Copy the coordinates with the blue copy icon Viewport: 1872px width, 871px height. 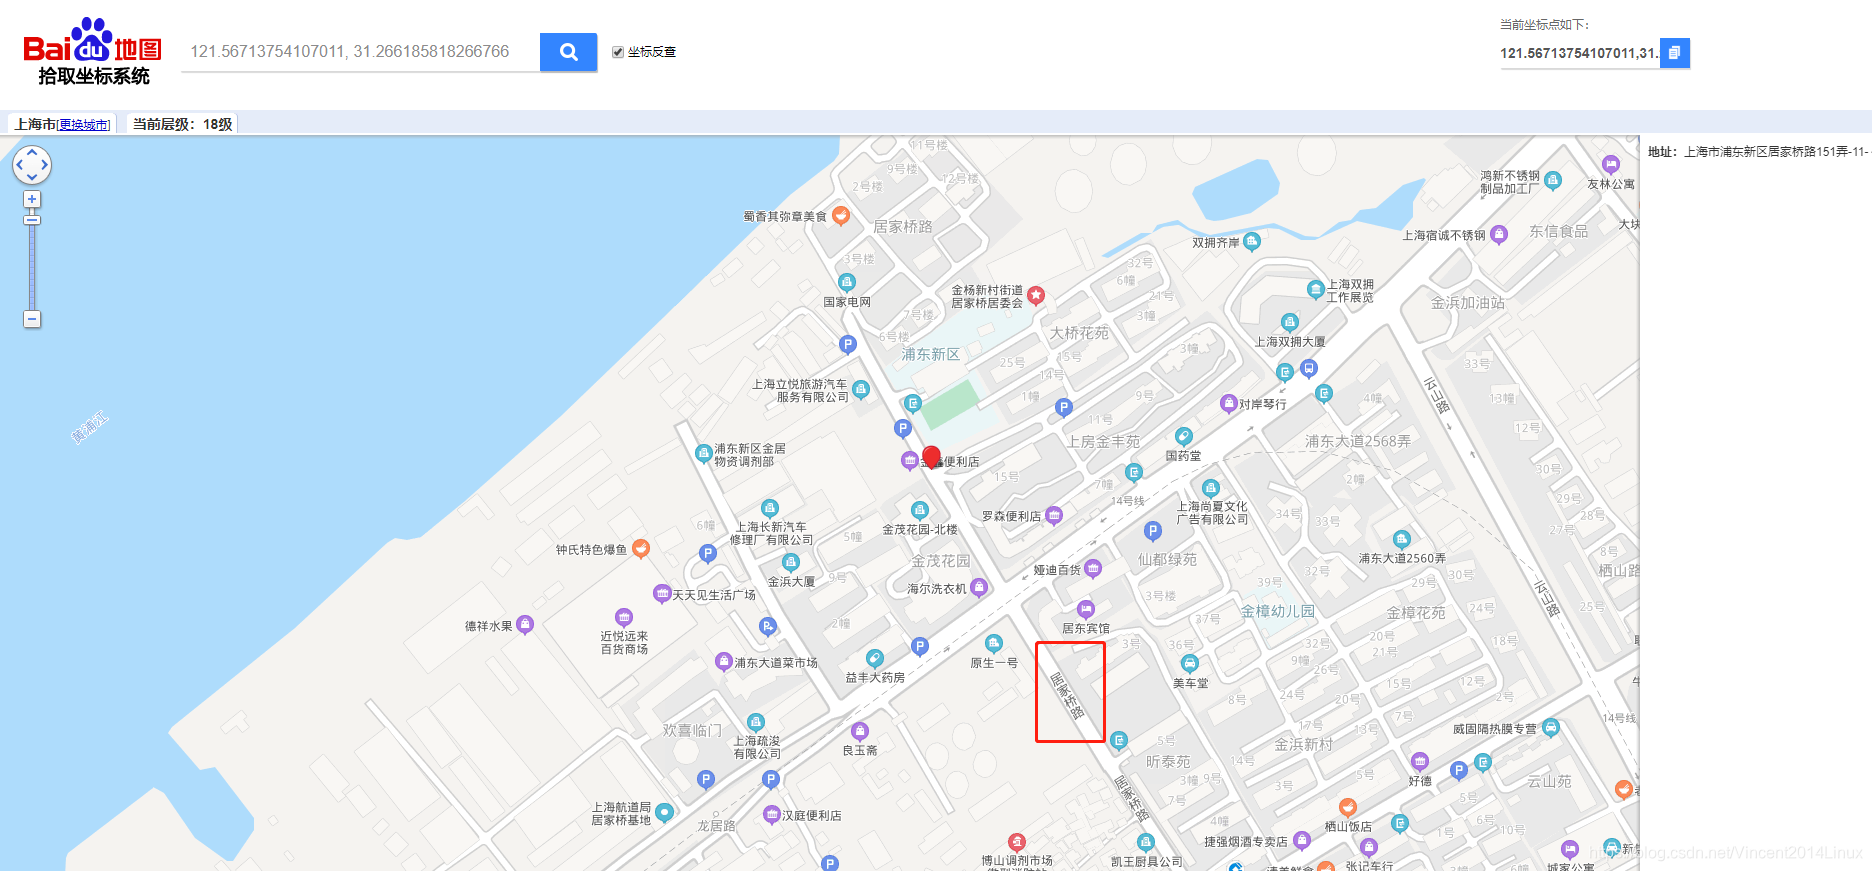[x=1675, y=53]
